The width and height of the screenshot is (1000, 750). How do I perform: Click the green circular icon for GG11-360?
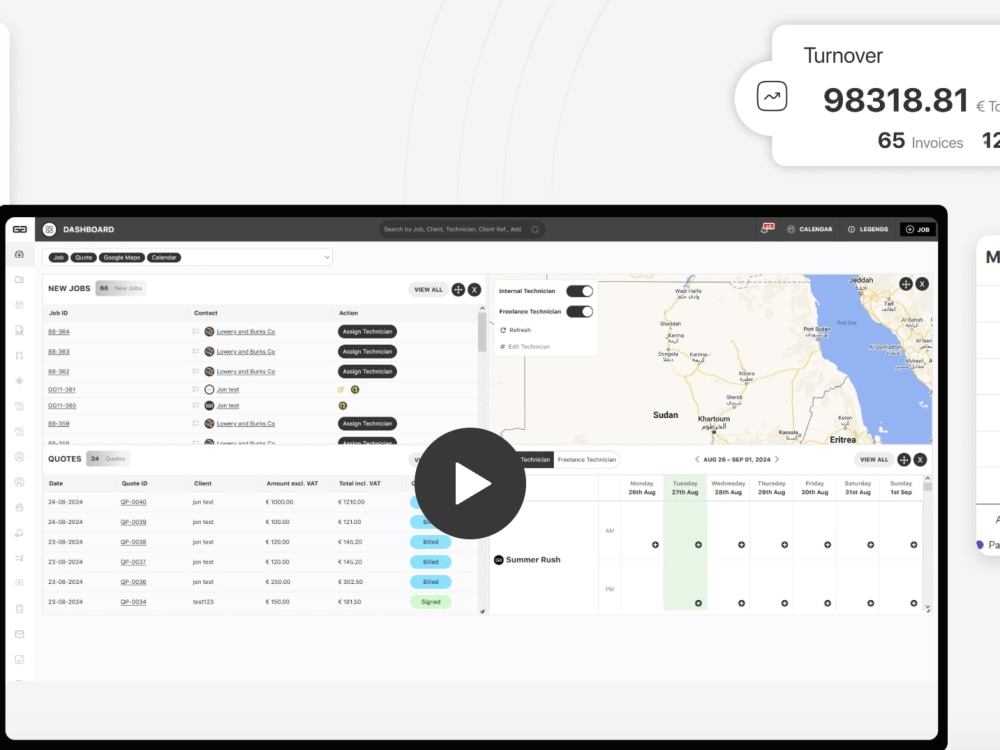coord(342,406)
